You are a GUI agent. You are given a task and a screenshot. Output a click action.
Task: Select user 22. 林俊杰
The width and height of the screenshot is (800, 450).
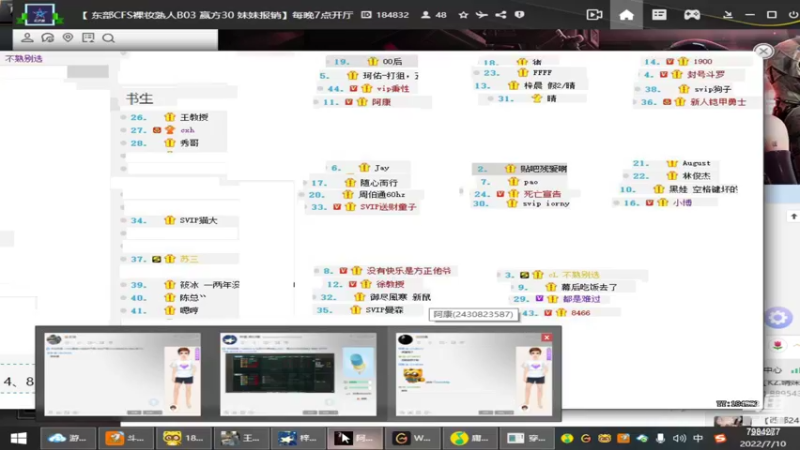[671, 176]
